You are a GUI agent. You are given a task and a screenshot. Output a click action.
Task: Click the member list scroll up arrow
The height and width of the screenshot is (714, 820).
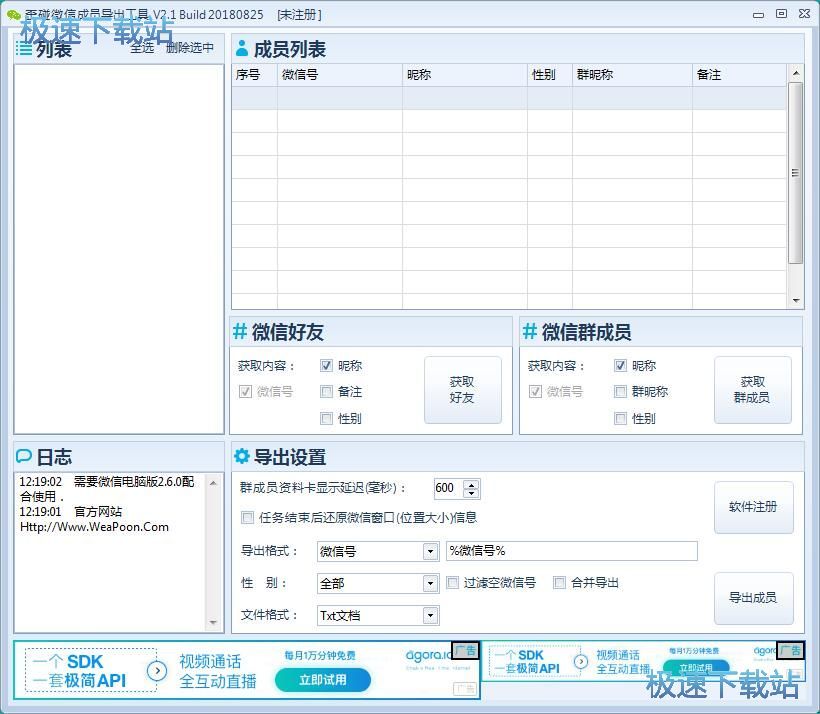pyautogui.click(x=795, y=73)
